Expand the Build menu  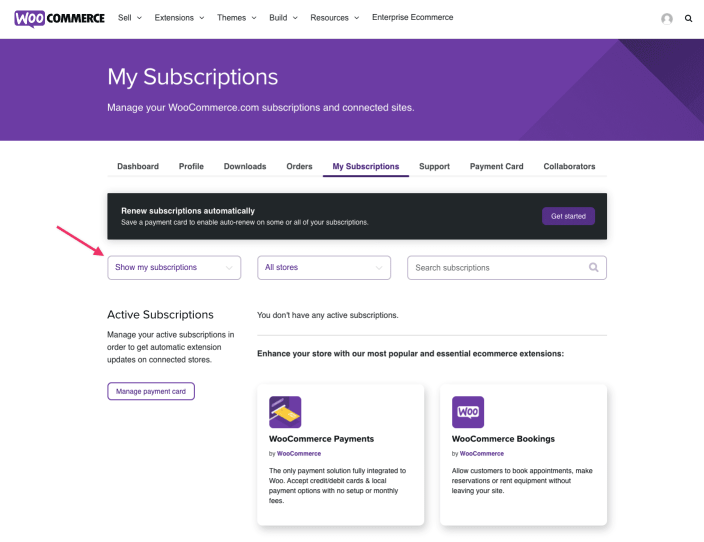pos(283,18)
